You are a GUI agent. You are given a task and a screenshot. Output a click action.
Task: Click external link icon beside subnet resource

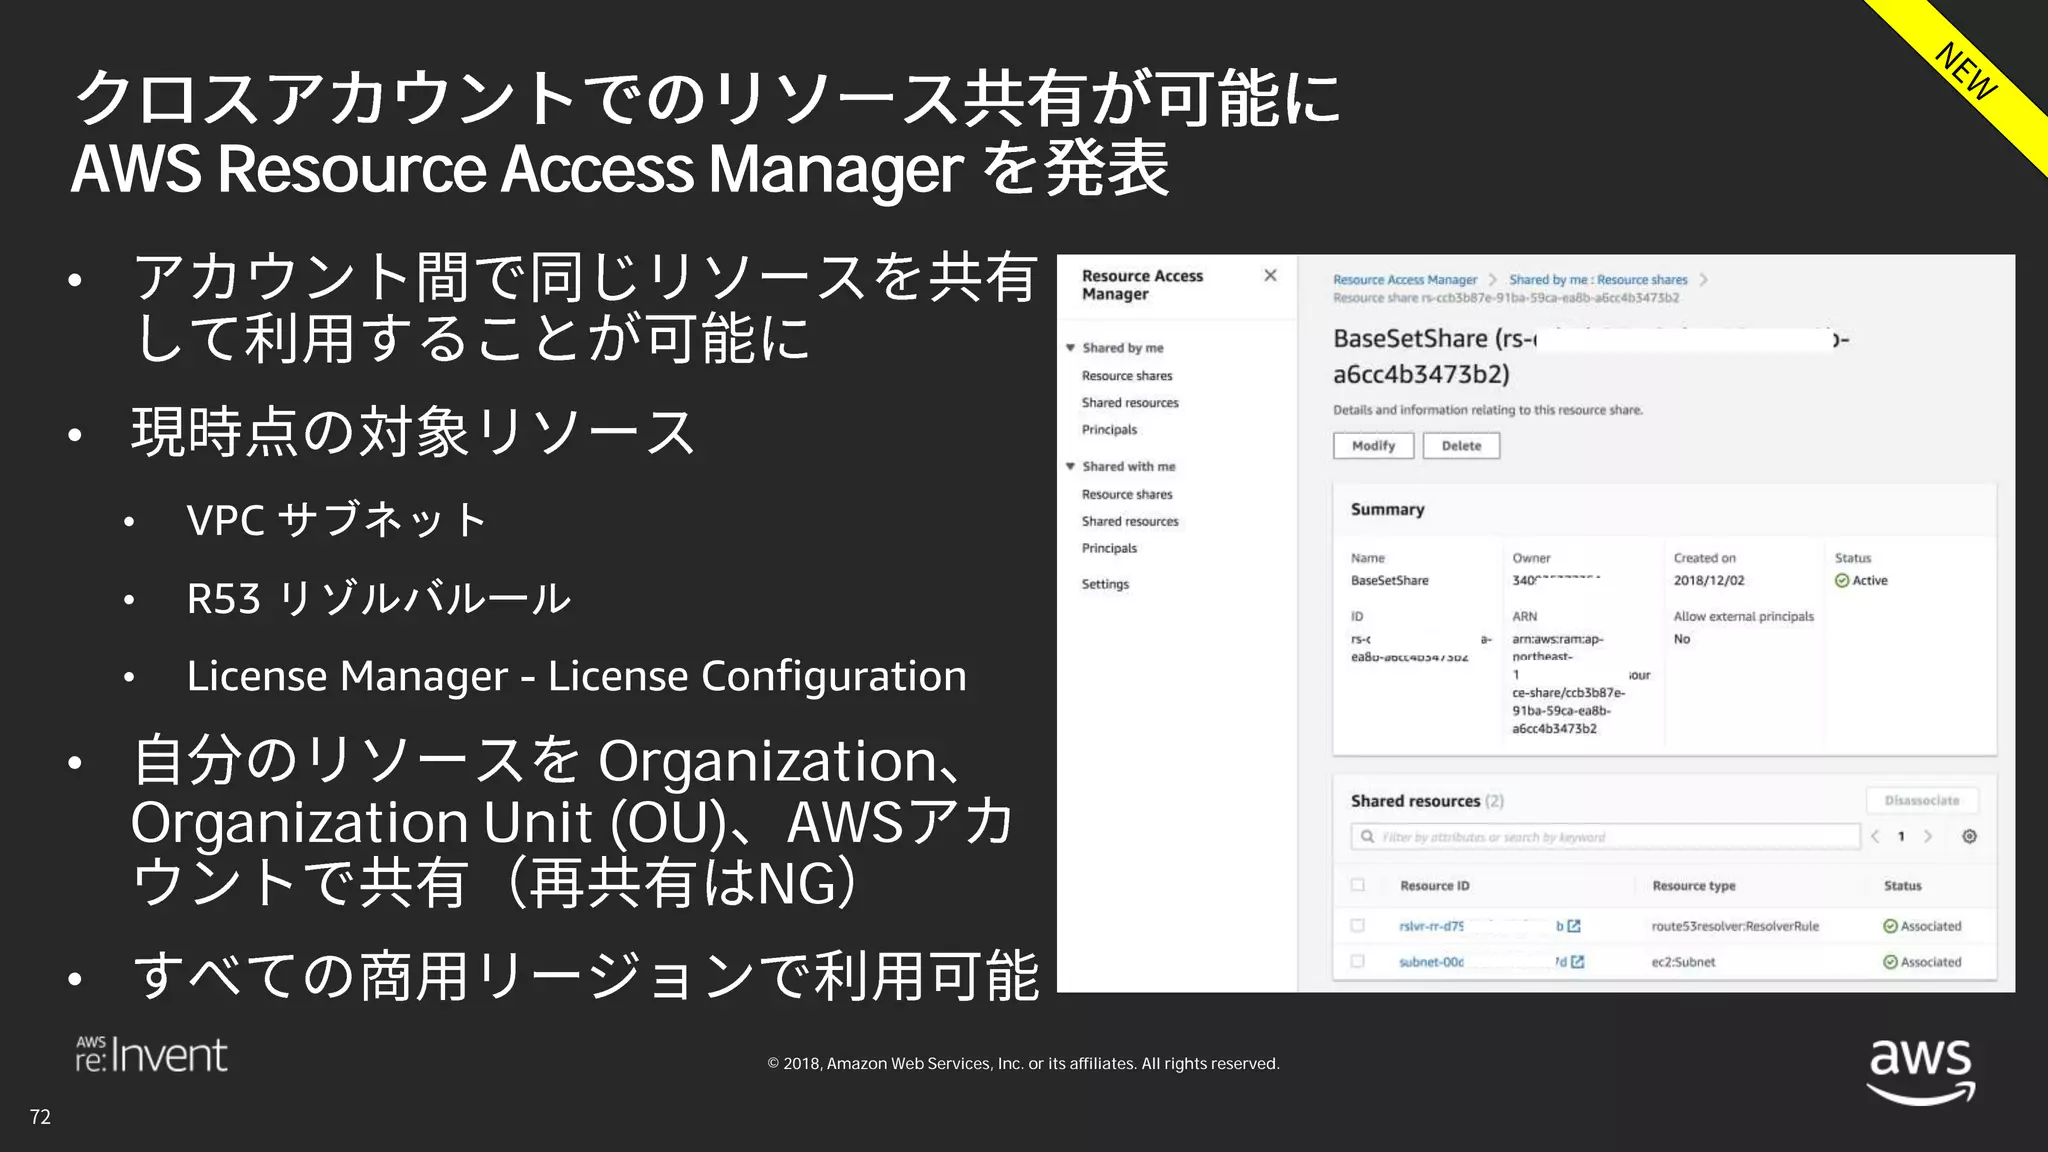tap(1578, 962)
